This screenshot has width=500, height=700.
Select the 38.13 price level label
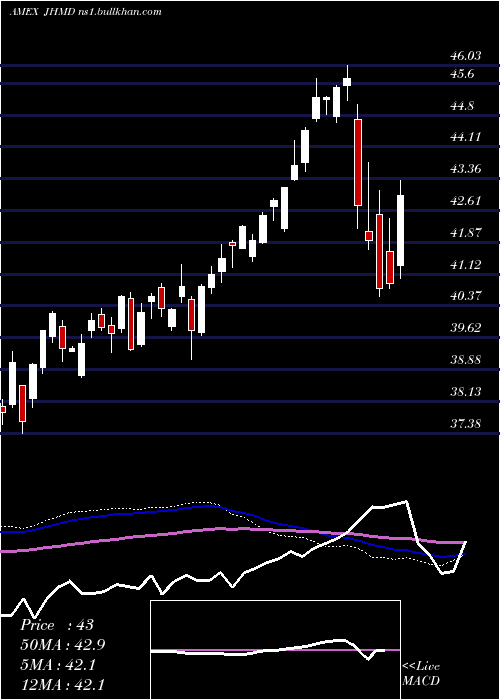(x=466, y=392)
